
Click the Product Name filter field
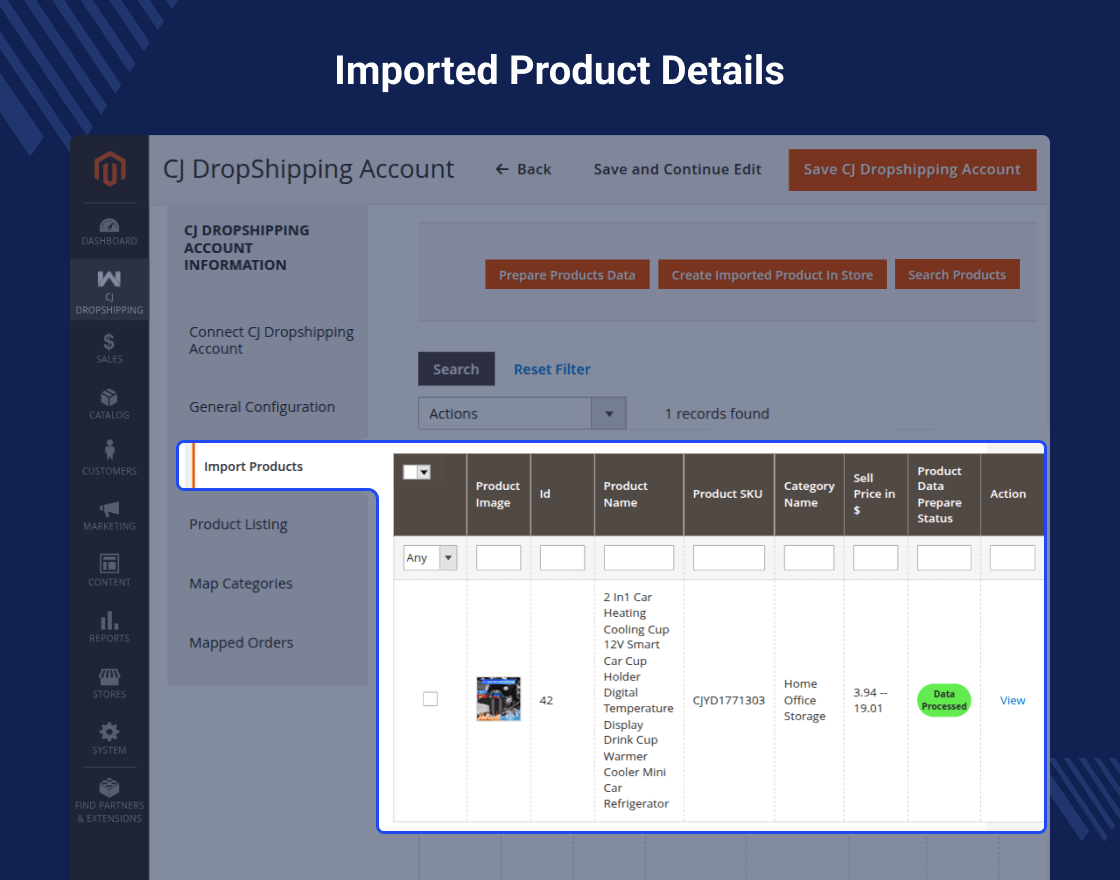[x=639, y=558]
